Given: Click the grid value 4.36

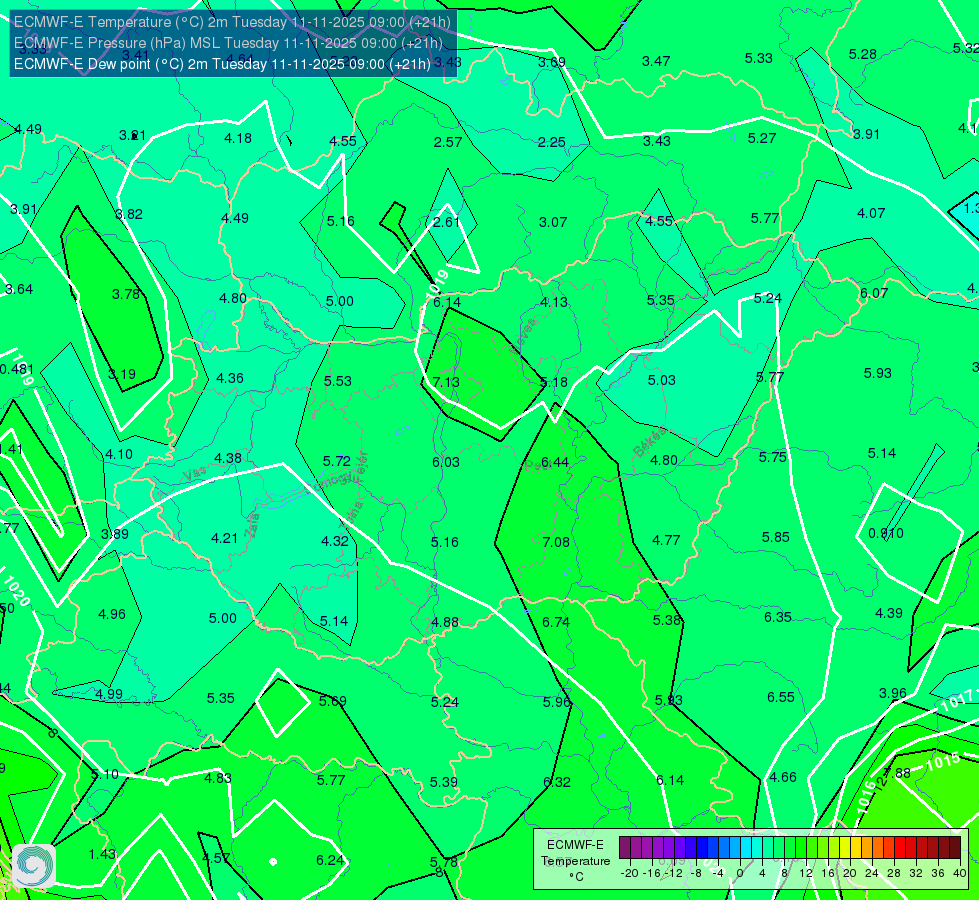Looking at the screenshot, I should point(230,378).
